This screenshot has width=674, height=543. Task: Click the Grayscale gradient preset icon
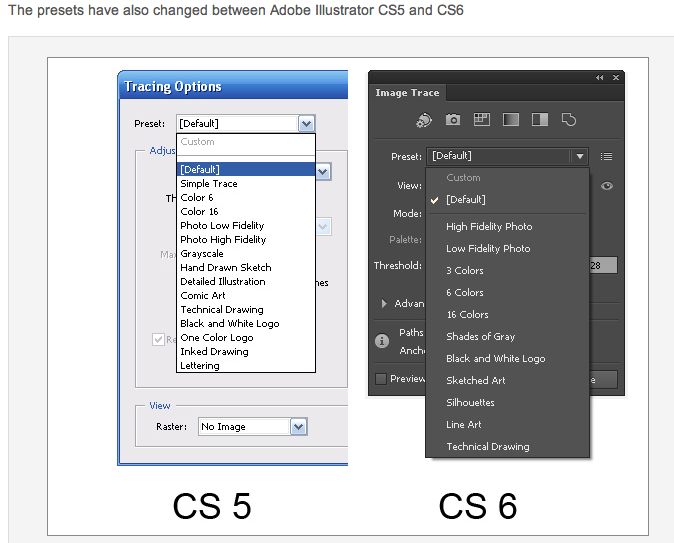pos(511,120)
